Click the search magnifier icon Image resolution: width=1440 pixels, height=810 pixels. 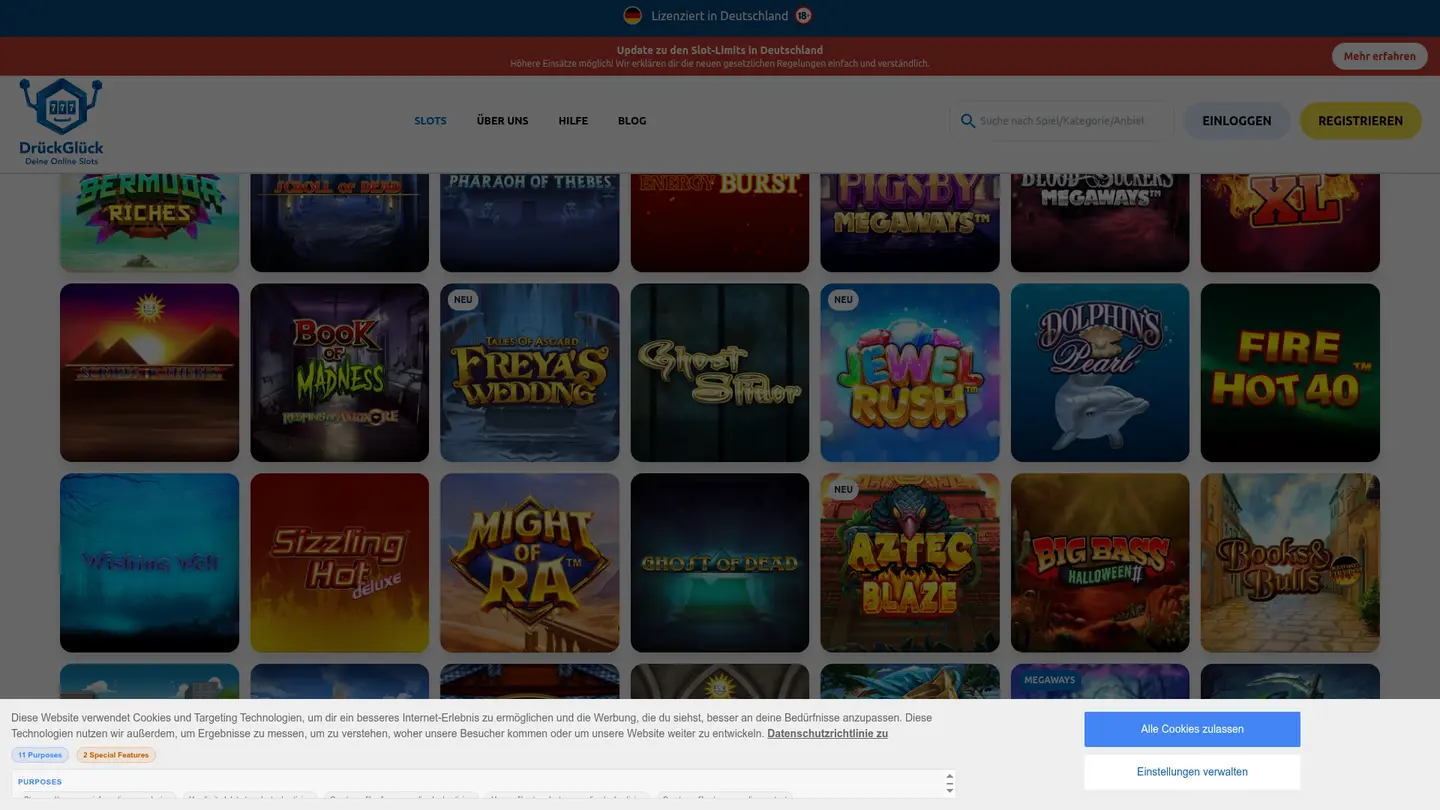(x=968, y=121)
